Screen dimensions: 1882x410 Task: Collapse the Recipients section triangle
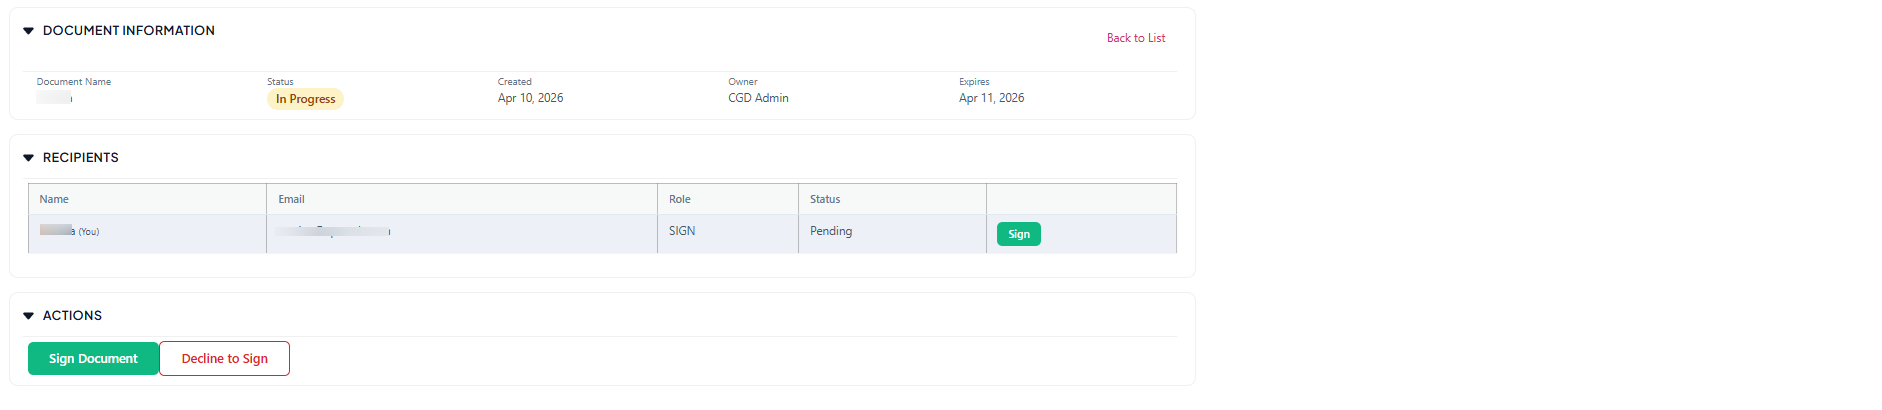tap(29, 158)
